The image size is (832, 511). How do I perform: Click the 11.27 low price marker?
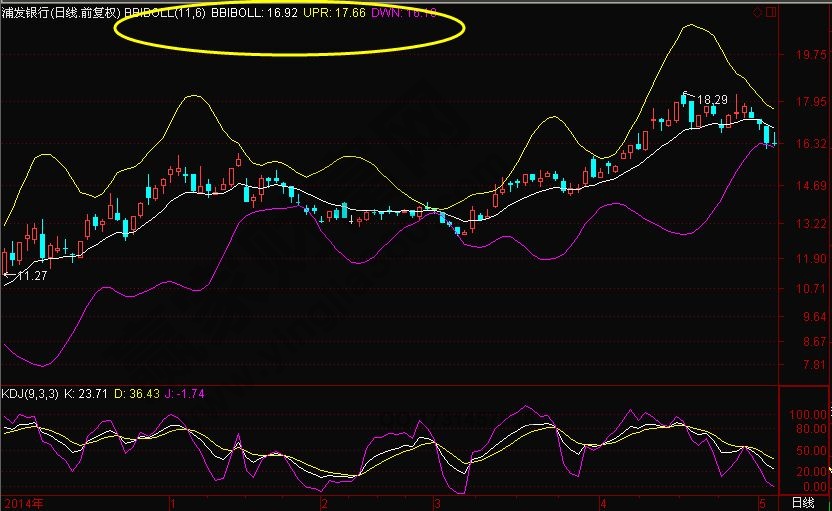[x=32, y=275]
